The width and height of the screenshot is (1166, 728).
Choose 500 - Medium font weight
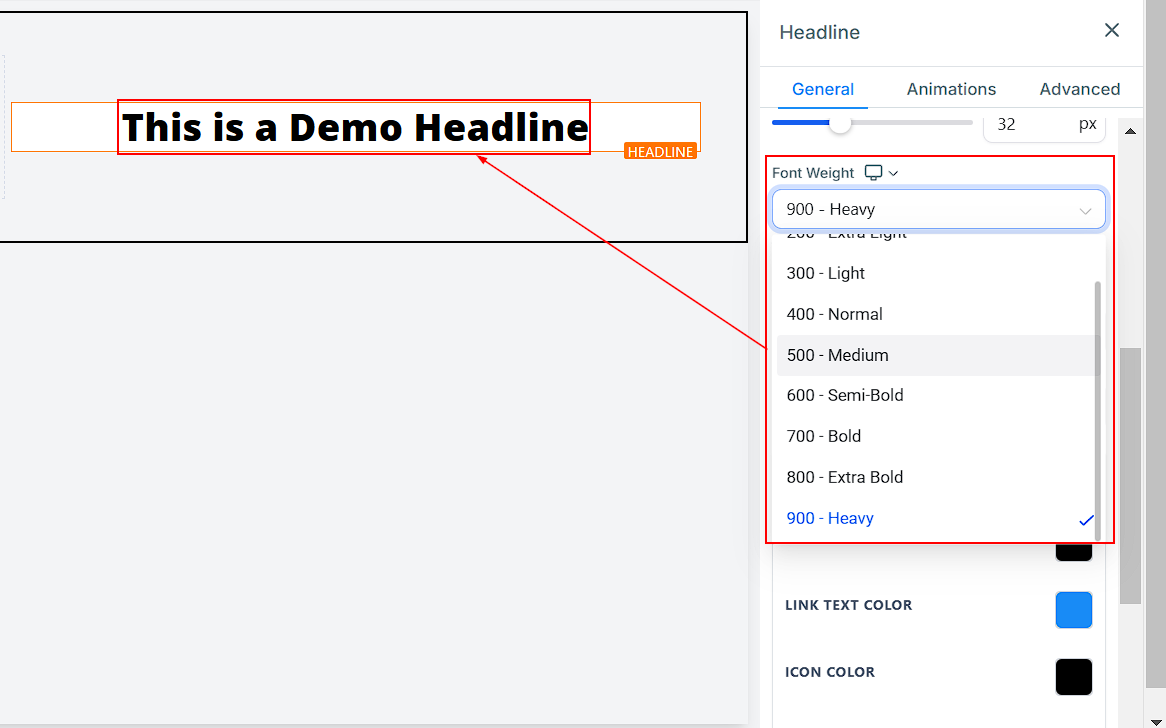coord(937,355)
